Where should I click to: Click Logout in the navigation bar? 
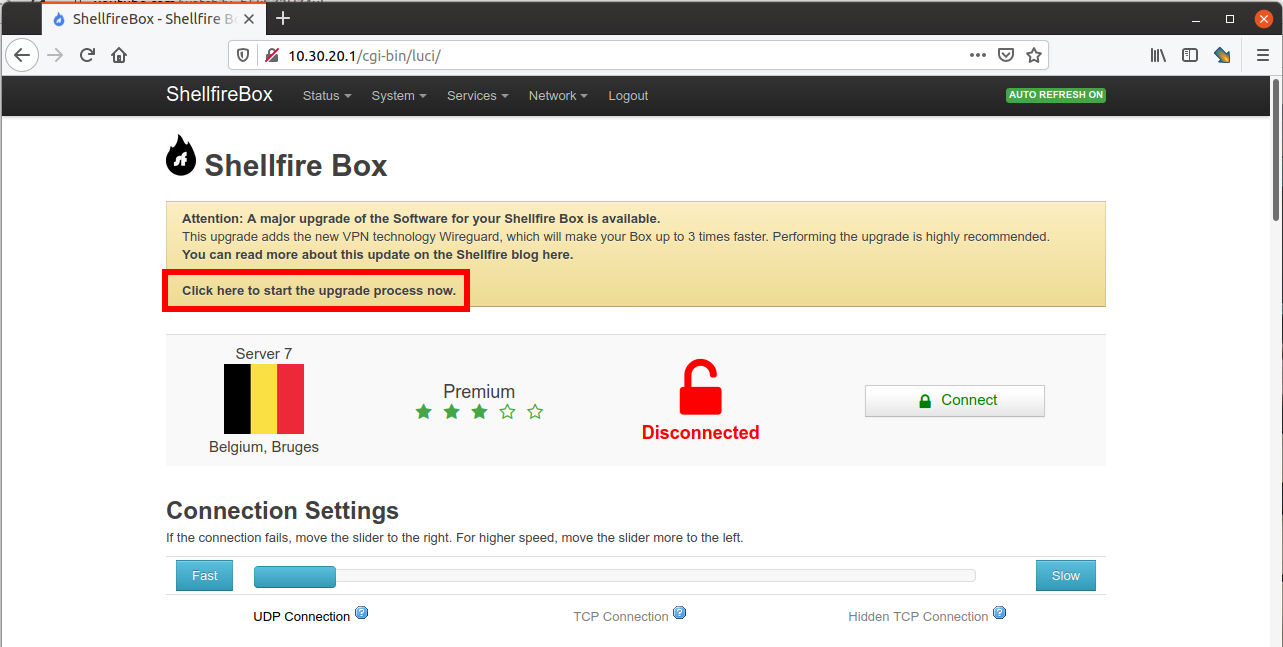(628, 96)
